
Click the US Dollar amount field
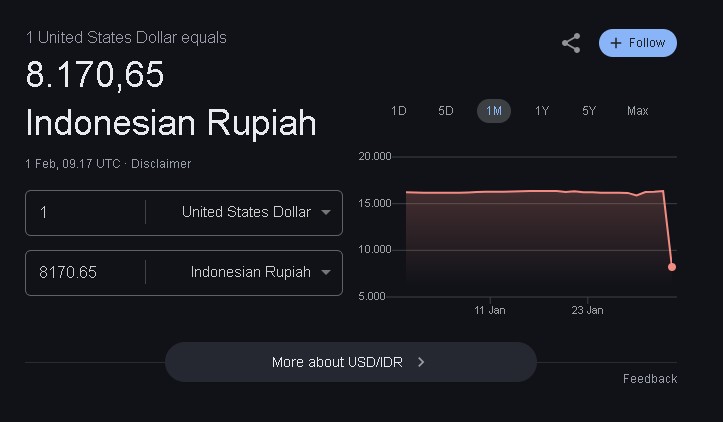pos(85,213)
